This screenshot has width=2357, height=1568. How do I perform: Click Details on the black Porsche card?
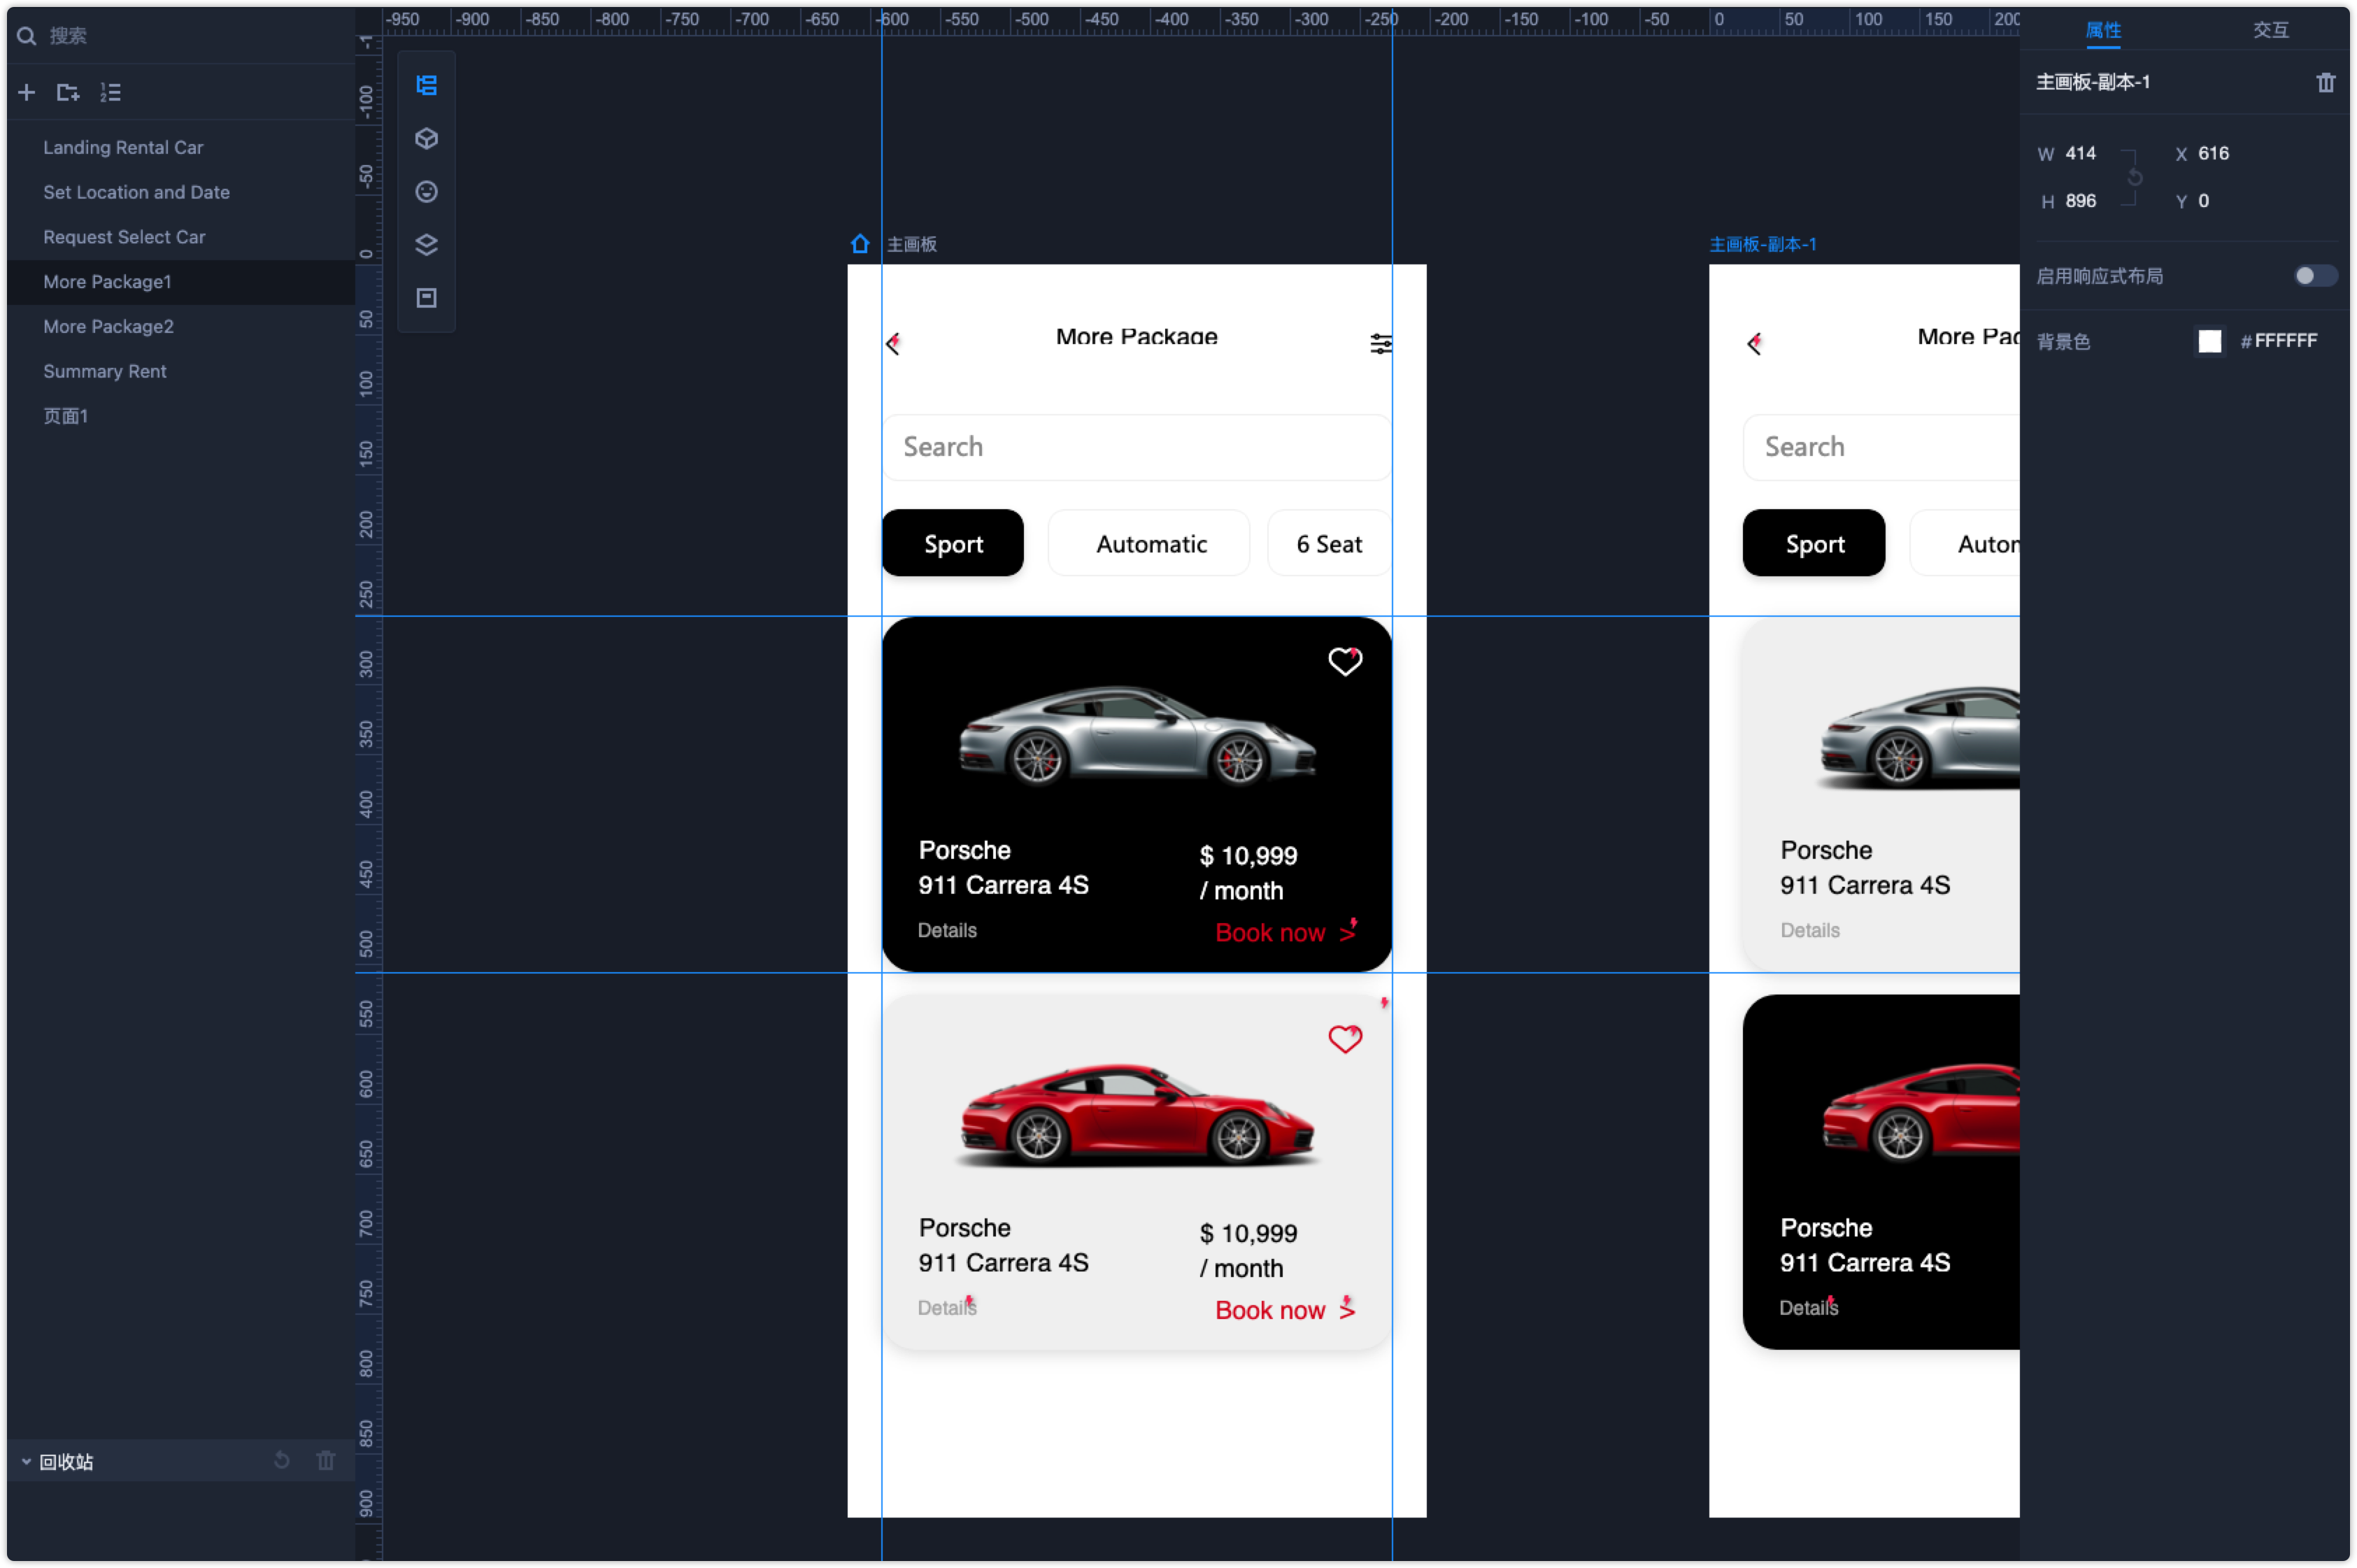[x=947, y=930]
